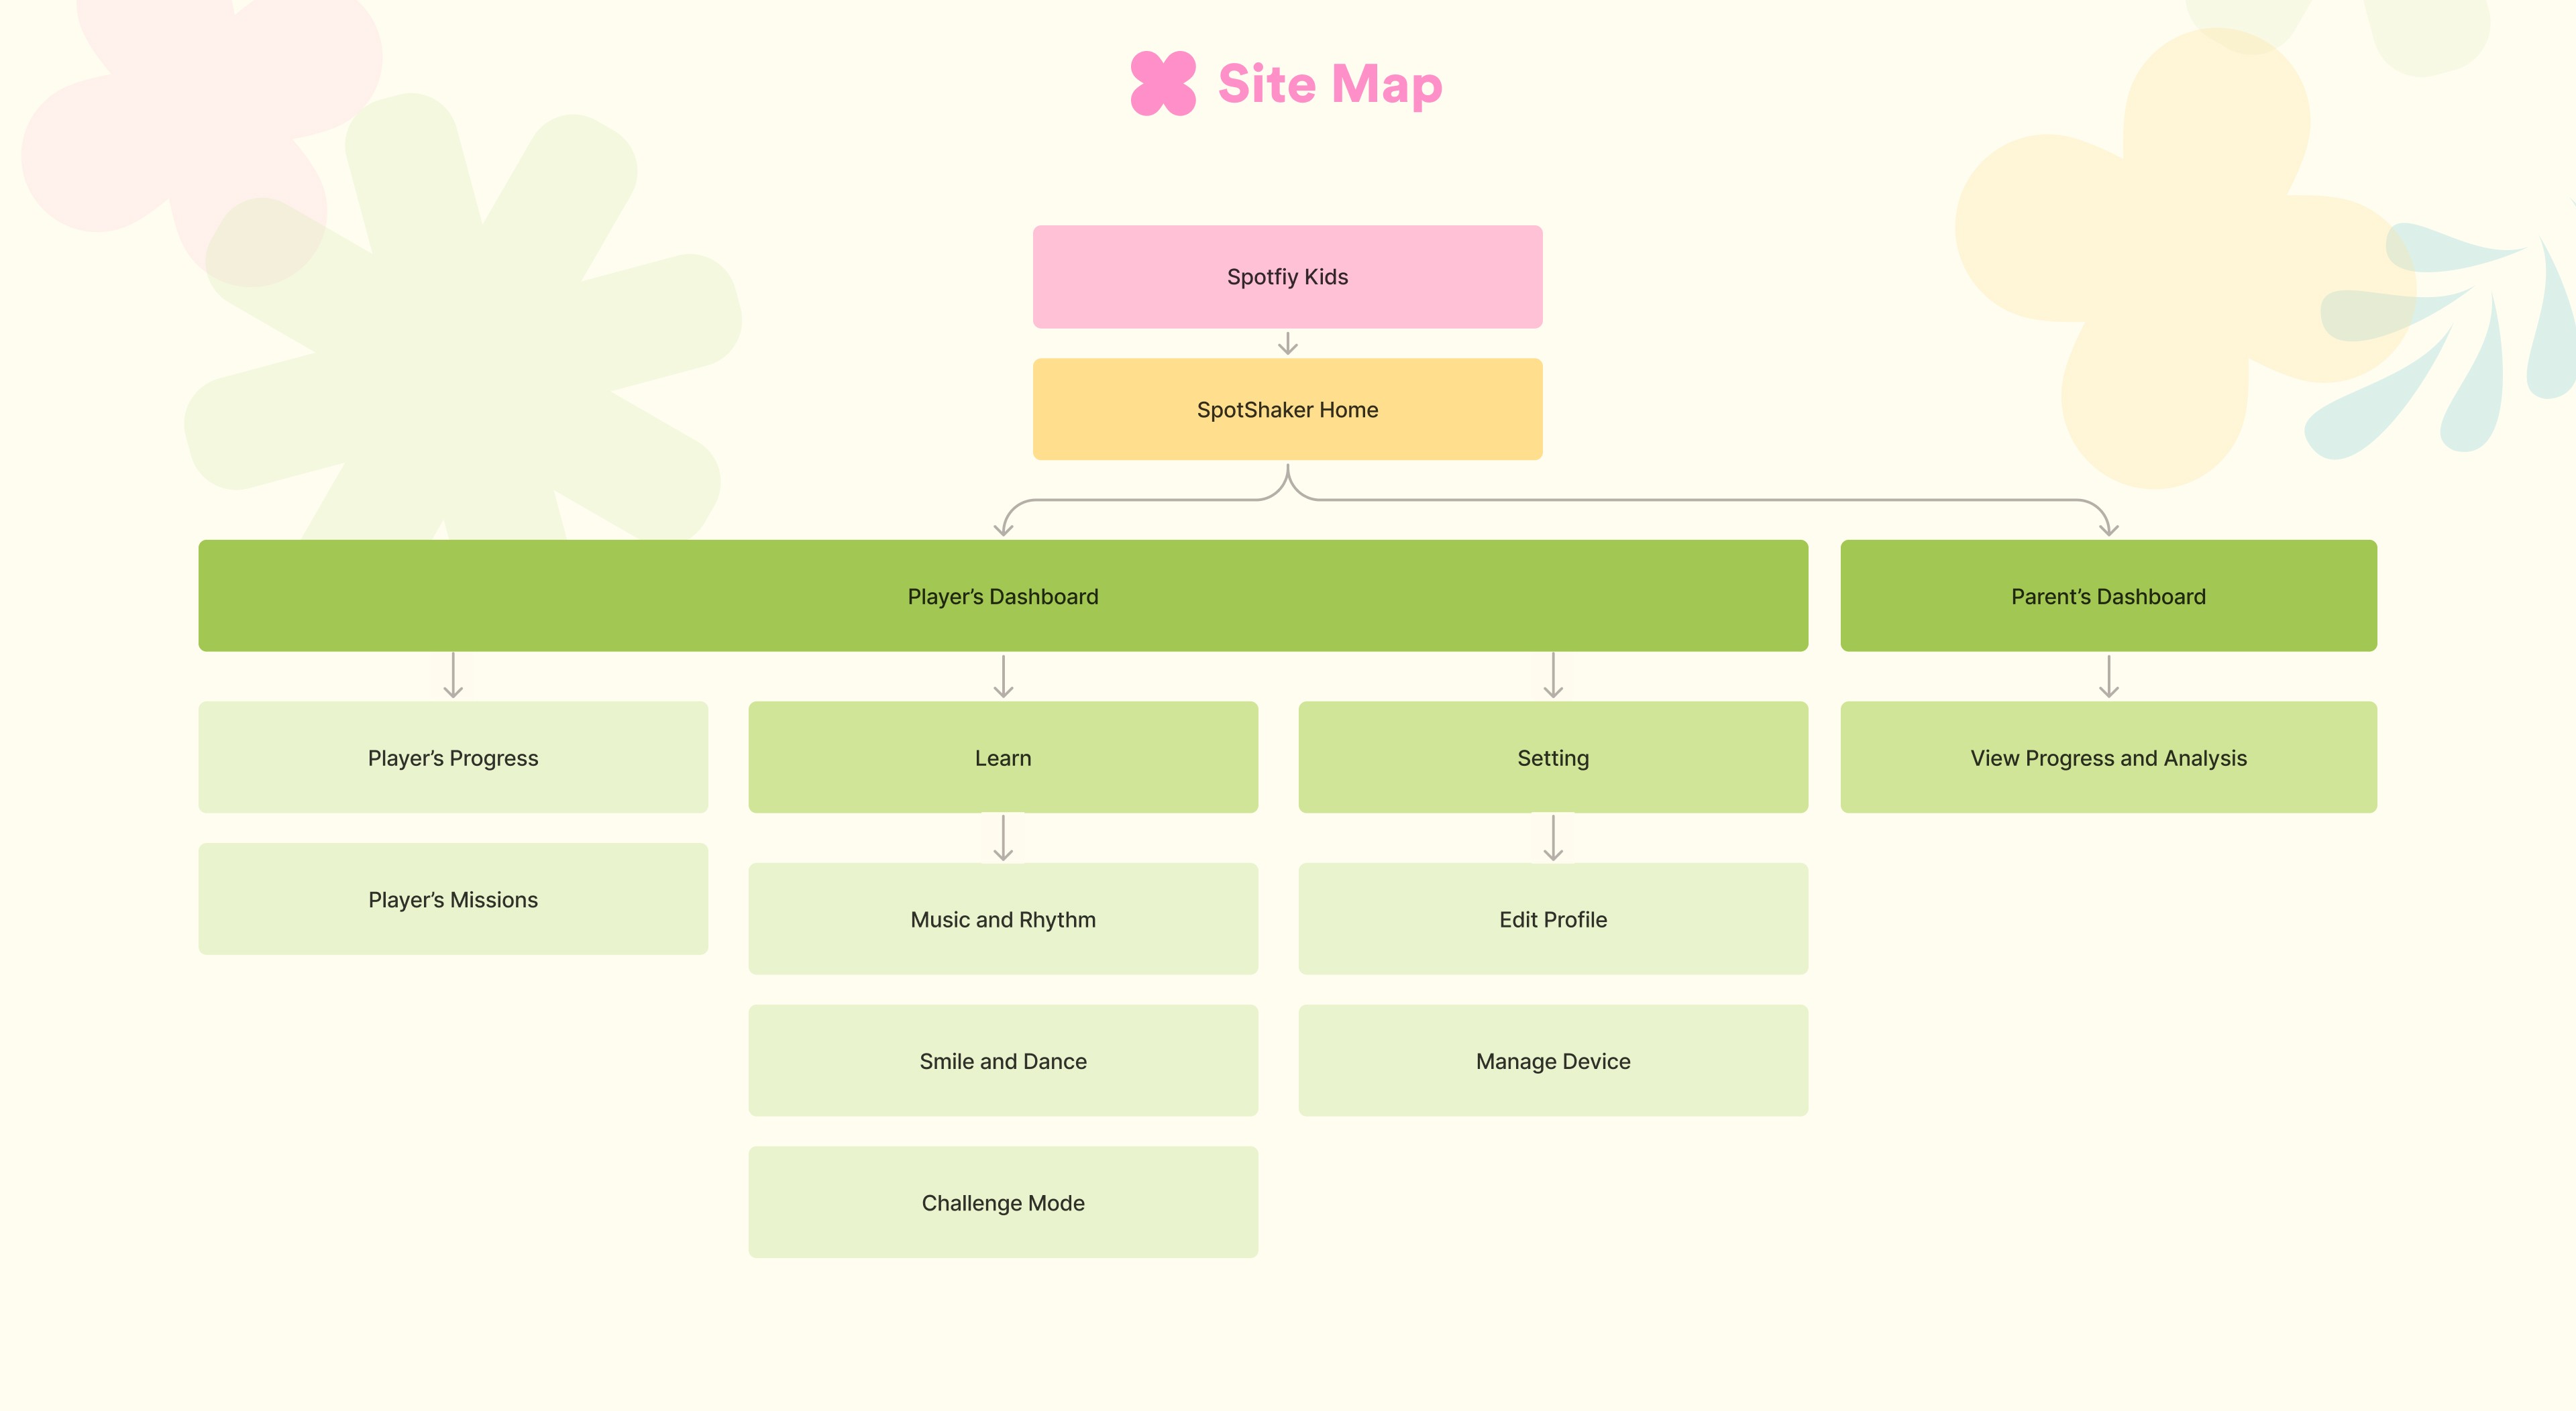
Task: Click the arrow below the Setting box
Action: 1553,838
